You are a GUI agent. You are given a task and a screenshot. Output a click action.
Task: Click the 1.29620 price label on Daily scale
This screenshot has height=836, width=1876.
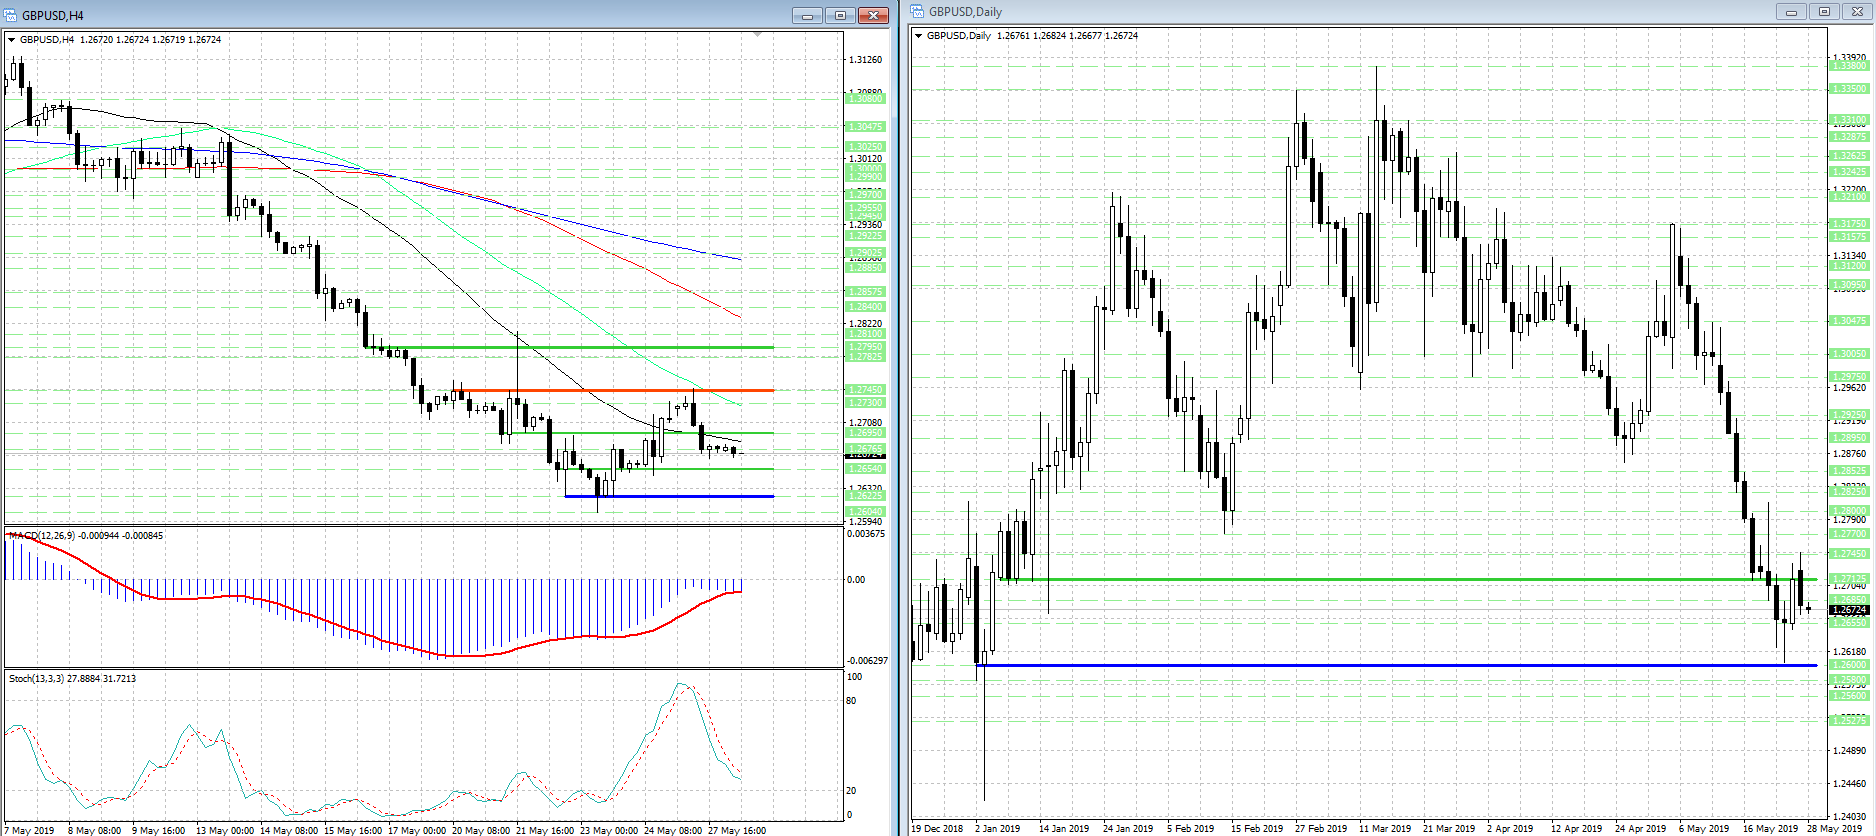pos(1850,388)
